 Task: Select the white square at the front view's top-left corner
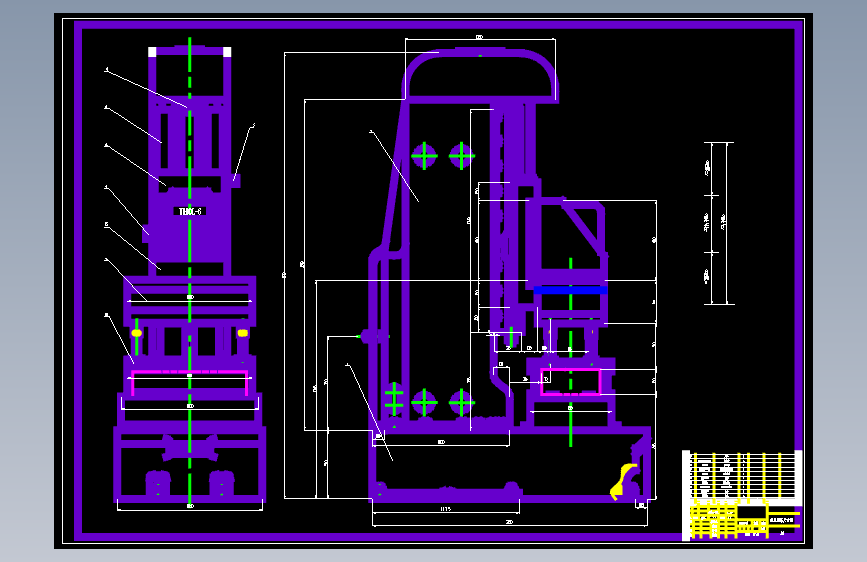tap(152, 52)
